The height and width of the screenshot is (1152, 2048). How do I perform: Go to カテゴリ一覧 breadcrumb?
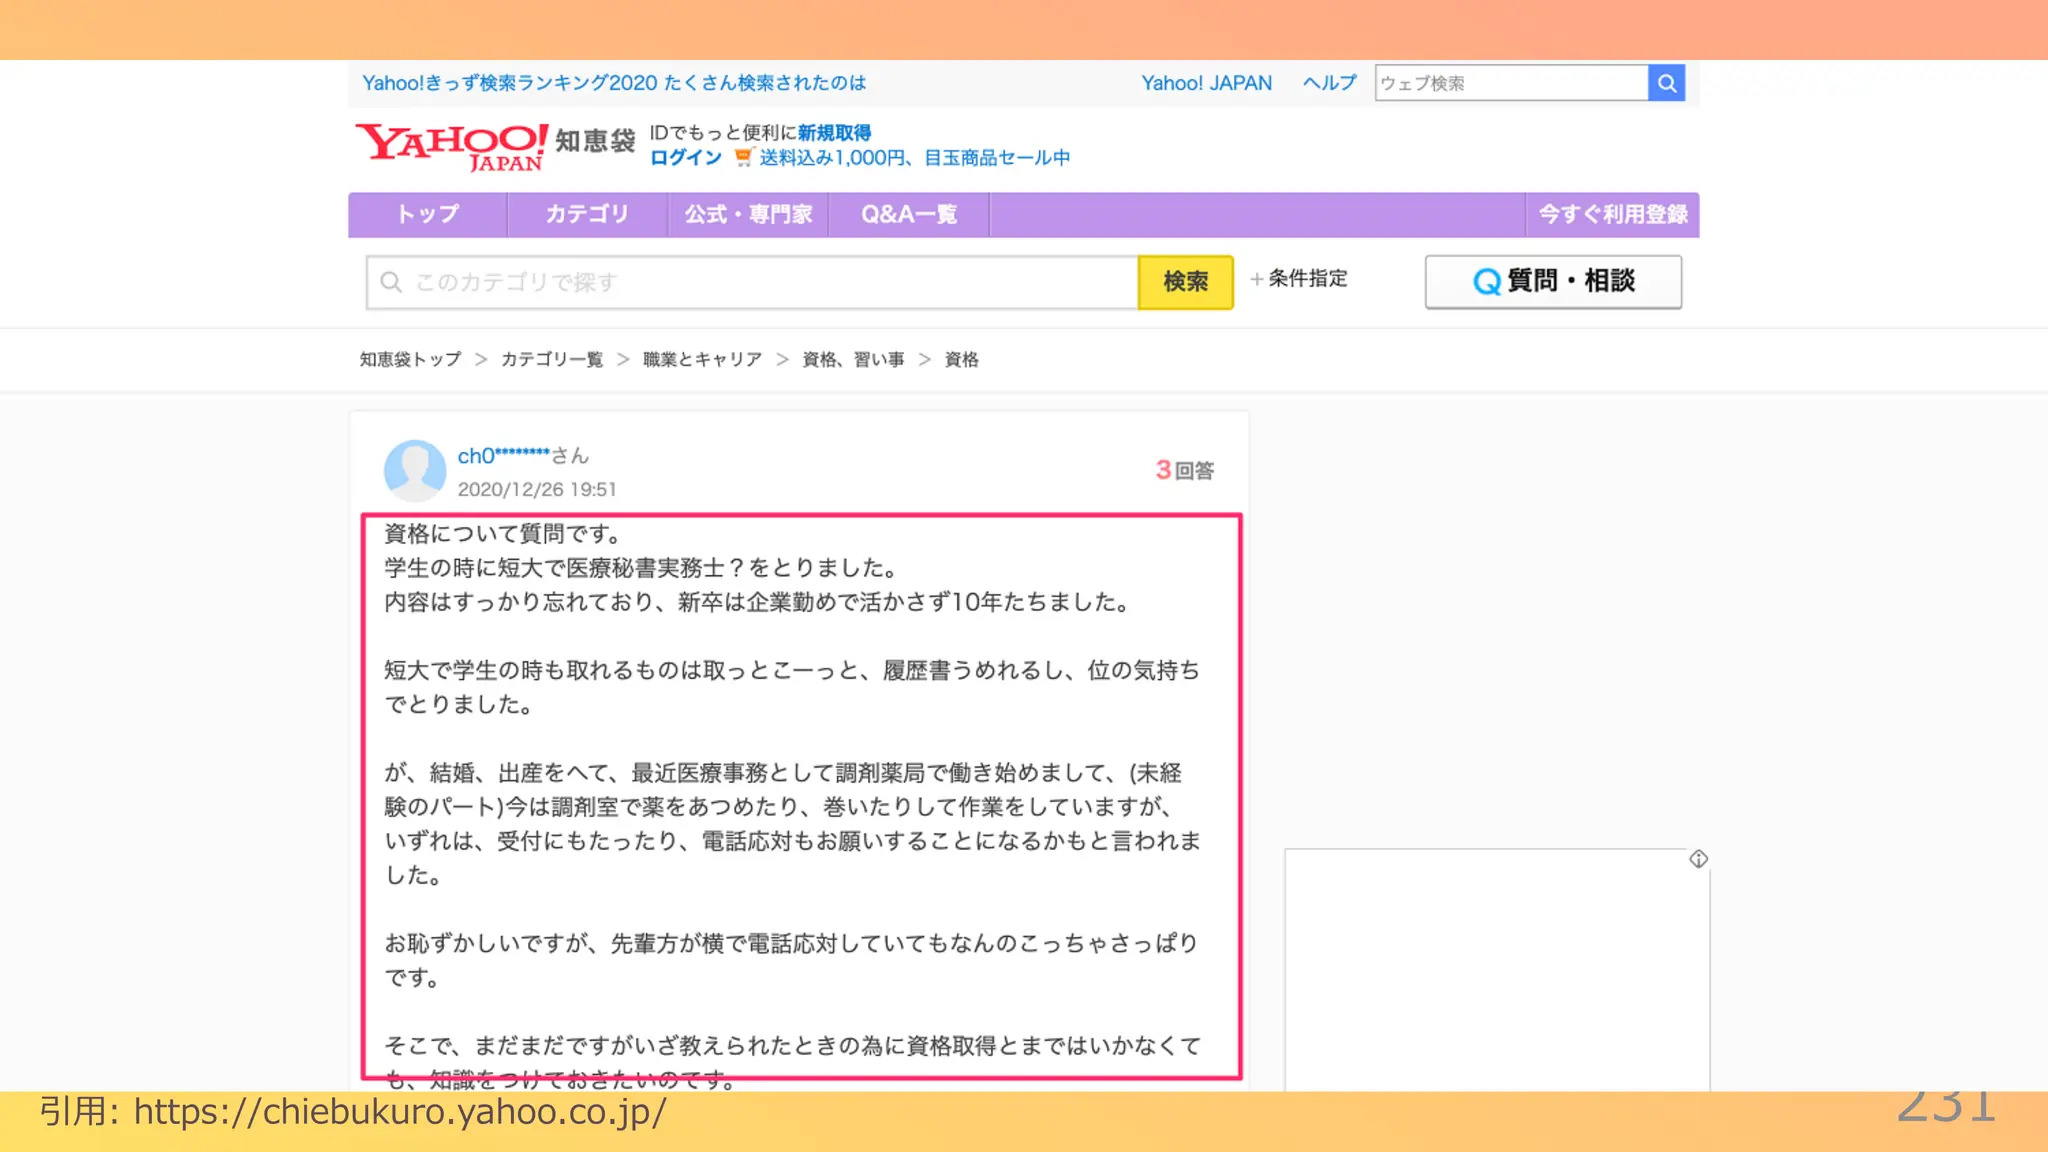[x=552, y=359]
